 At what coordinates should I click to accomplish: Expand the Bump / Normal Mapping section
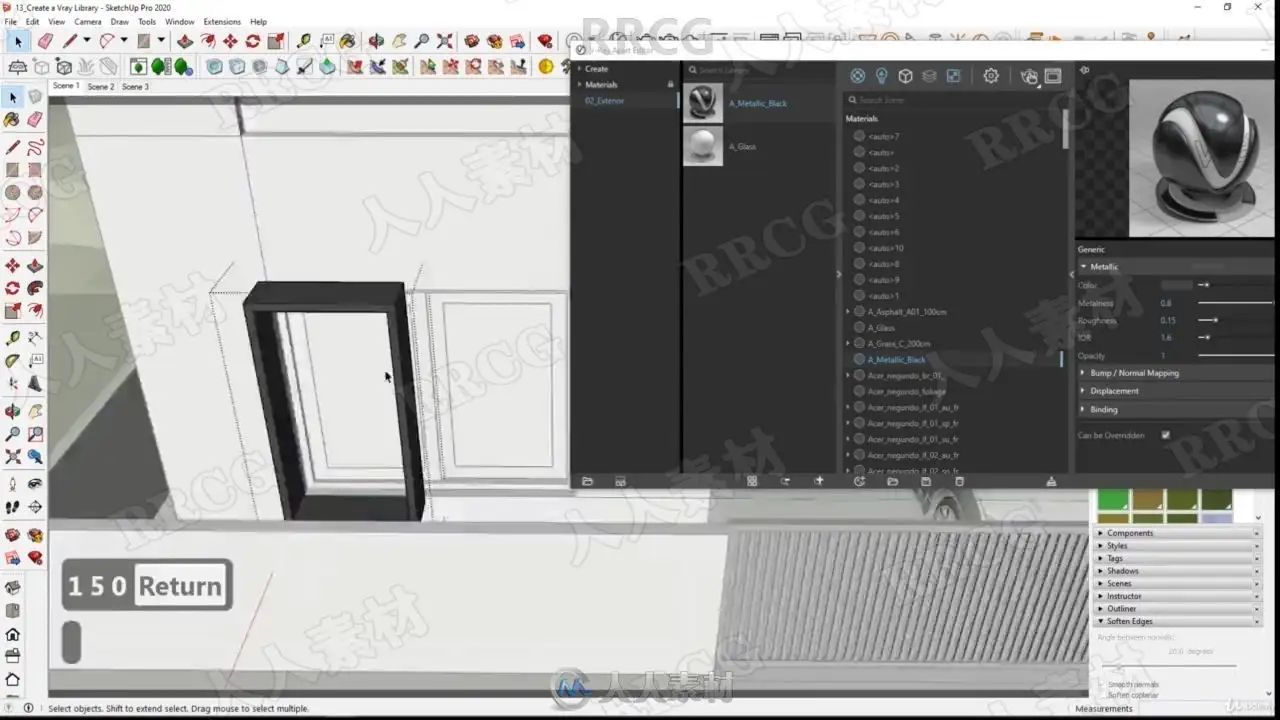click(x=1083, y=373)
